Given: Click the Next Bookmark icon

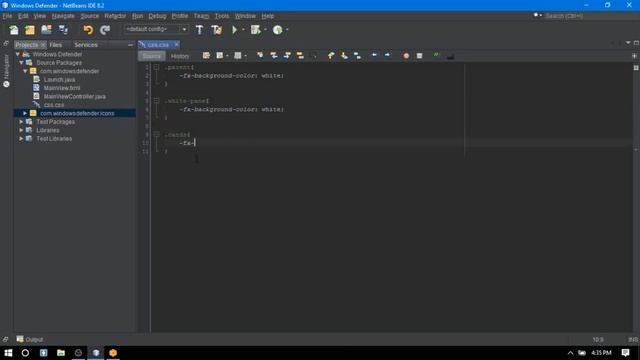Looking at the screenshot, I should pos(344,56).
